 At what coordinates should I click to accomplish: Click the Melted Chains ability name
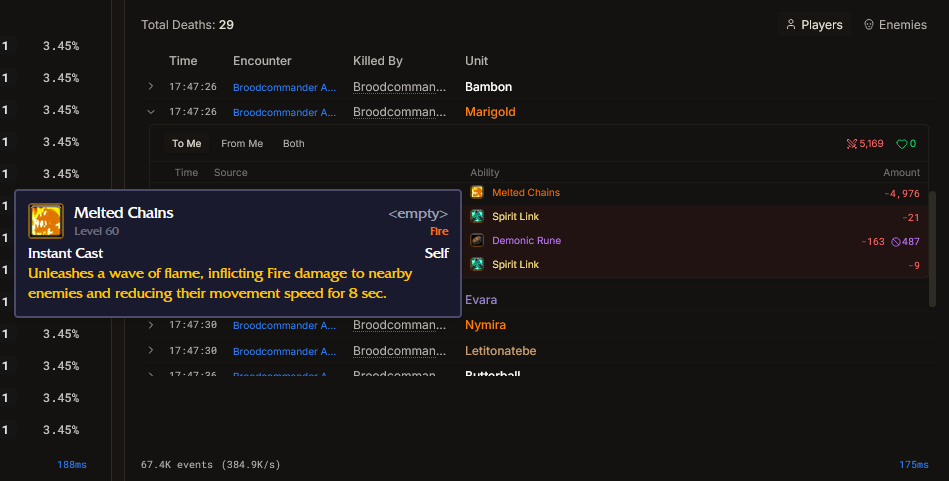[526, 192]
